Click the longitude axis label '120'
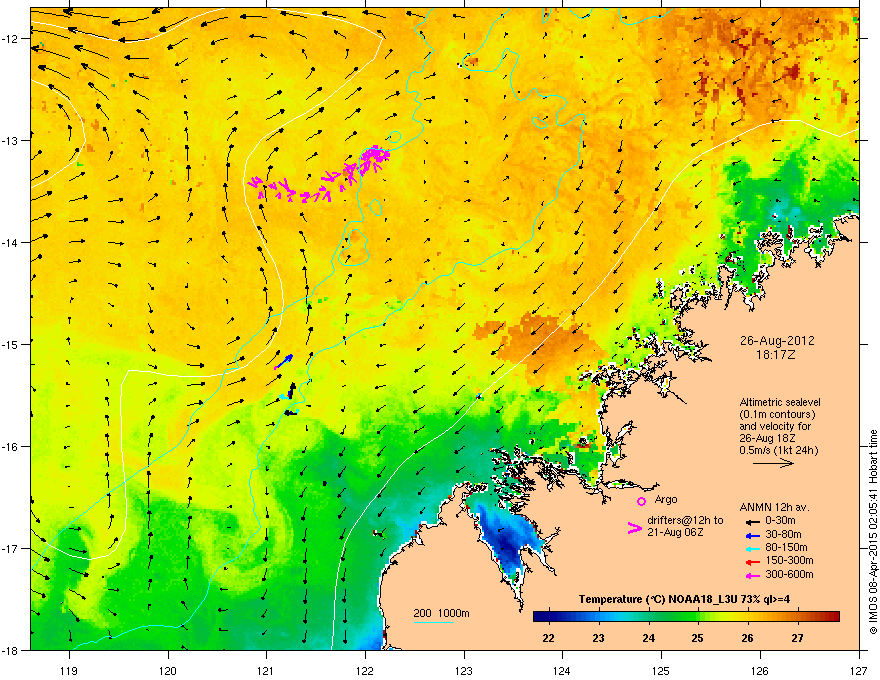 168,671
